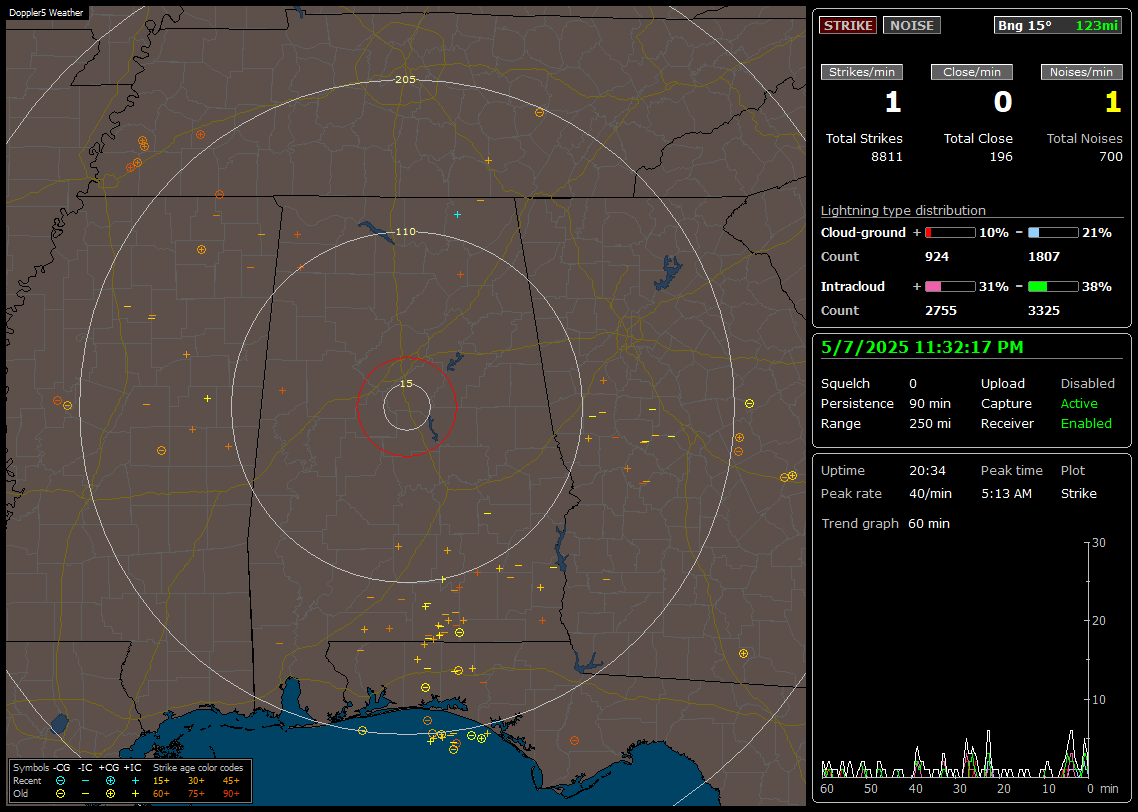1138x812 pixels.
Task: Click the Total Strikes value 8811
Action: coord(886,157)
